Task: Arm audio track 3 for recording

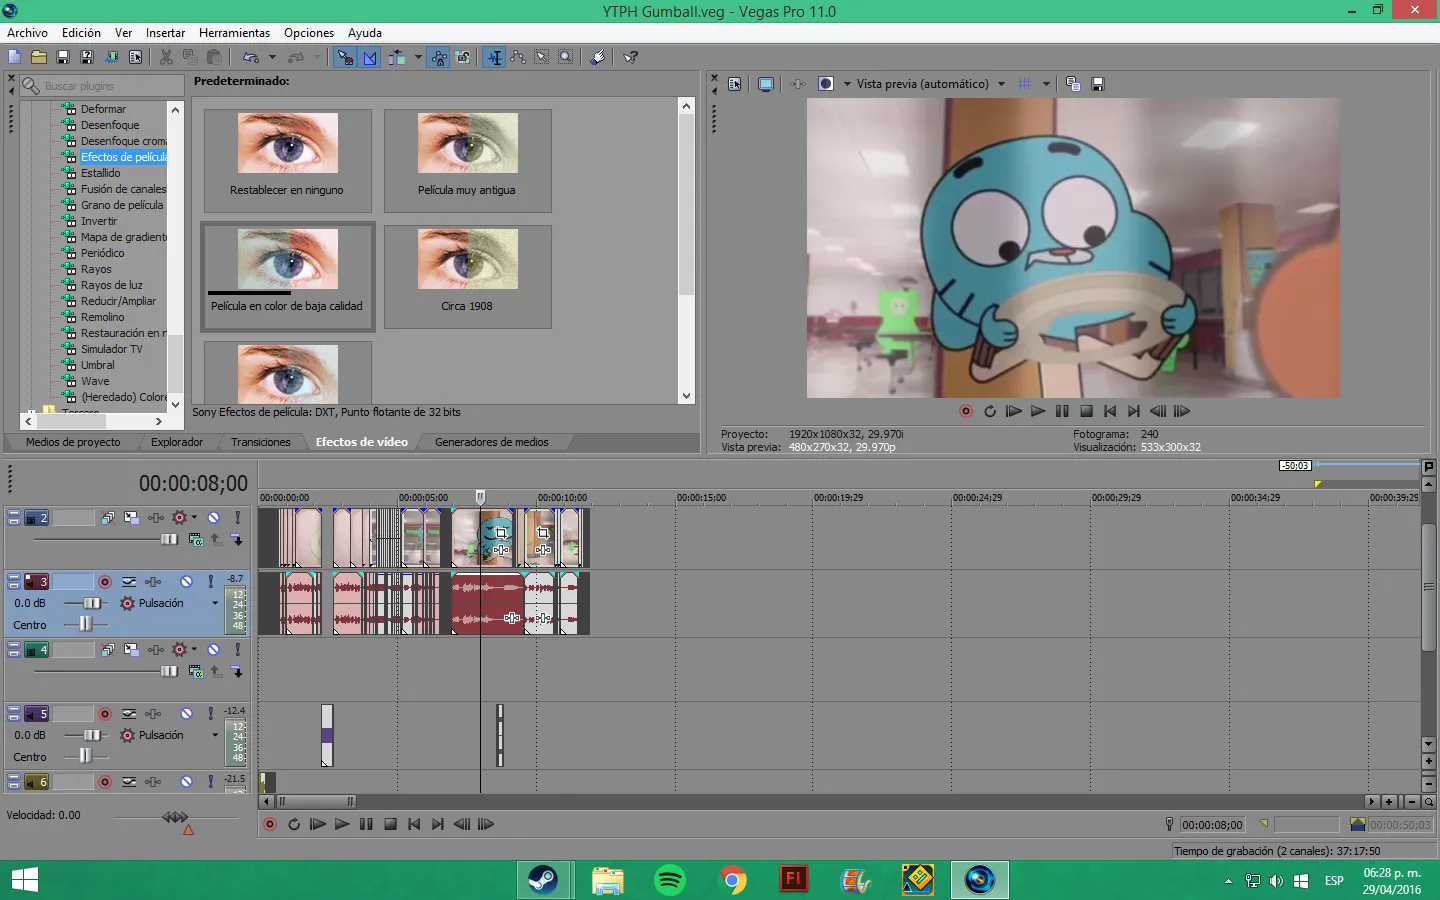Action: coord(105,582)
